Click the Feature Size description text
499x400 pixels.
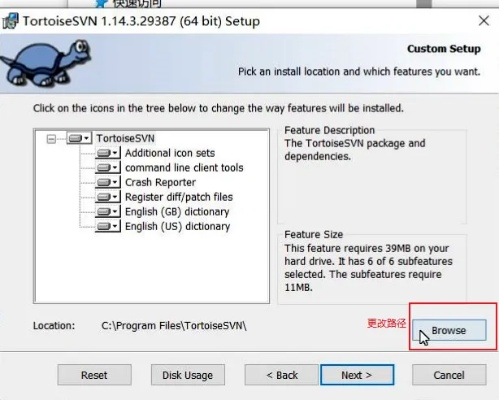point(368,268)
